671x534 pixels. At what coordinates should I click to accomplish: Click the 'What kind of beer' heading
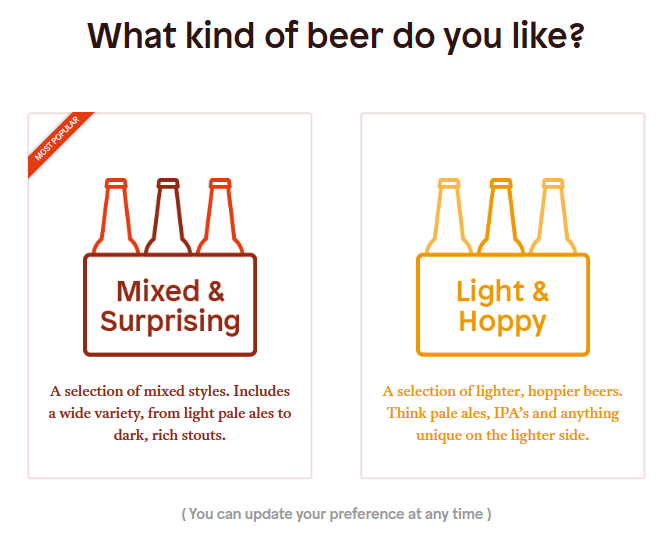tap(336, 36)
